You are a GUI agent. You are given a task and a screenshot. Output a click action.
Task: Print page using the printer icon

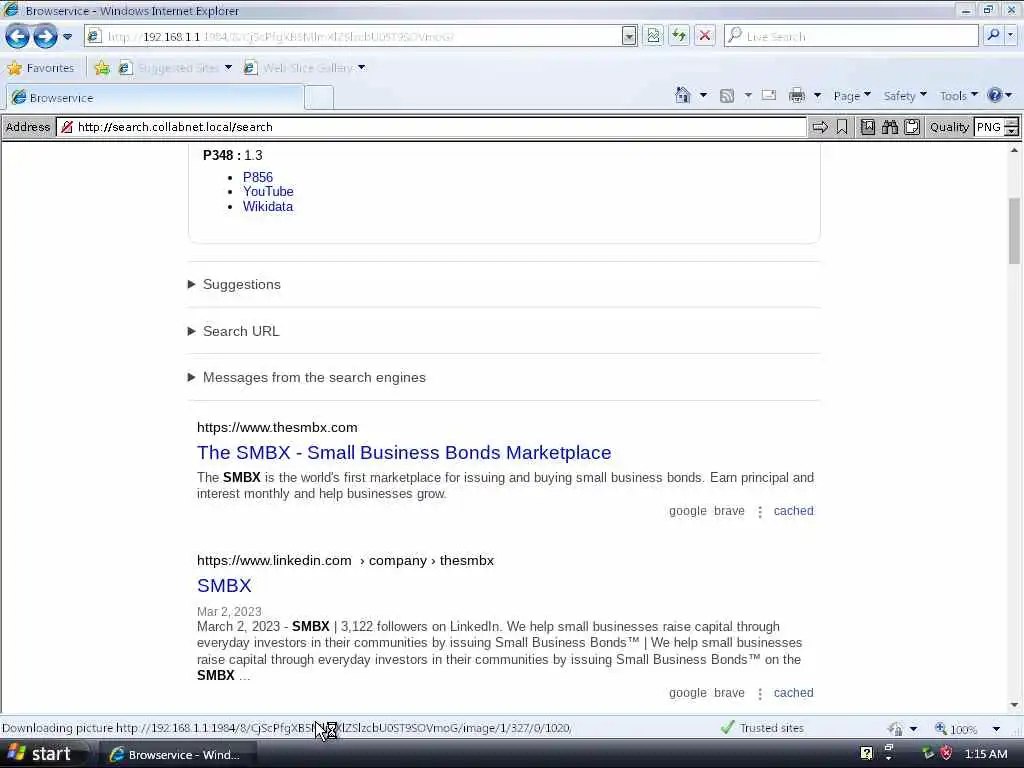(797, 96)
